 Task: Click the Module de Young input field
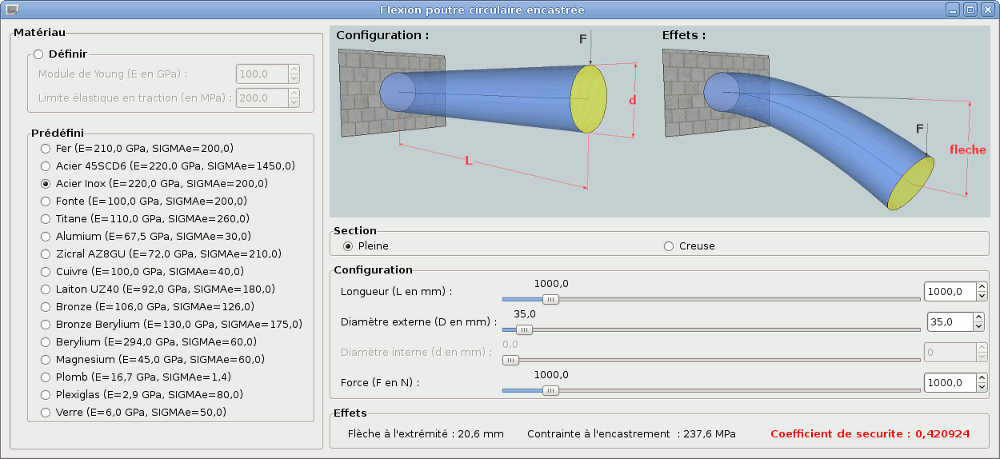pyautogui.click(x=262, y=74)
